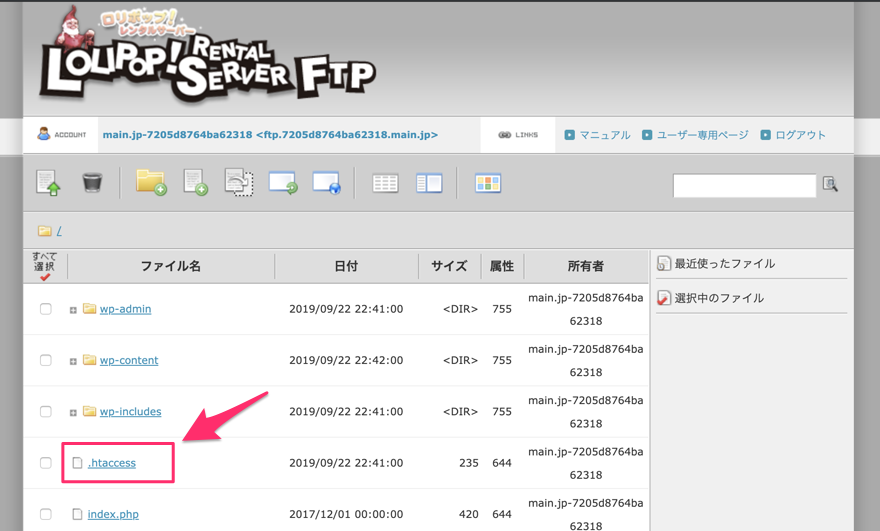Click the search text input field
This screenshot has height=531, width=880.
[744, 185]
